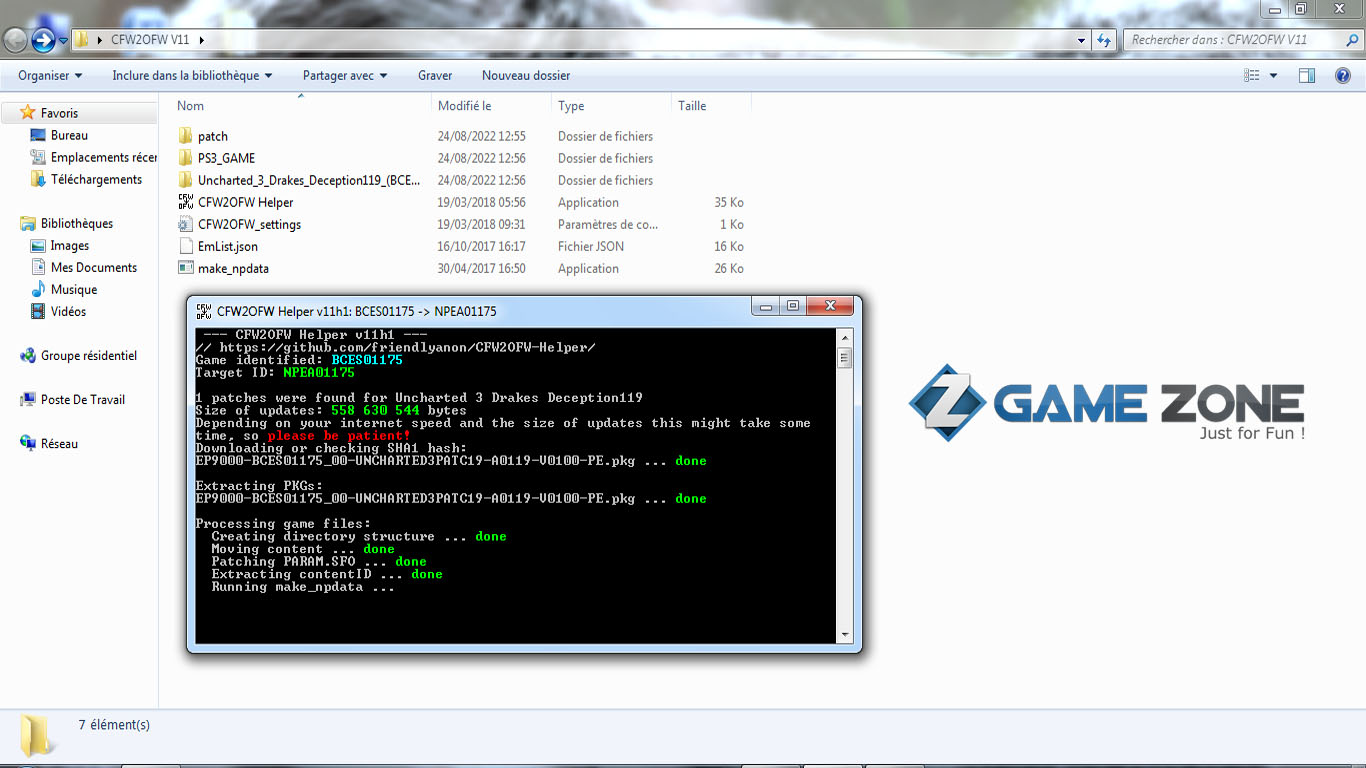Toggle the preview pane icon
This screenshot has width=1366, height=768.
1306,75
